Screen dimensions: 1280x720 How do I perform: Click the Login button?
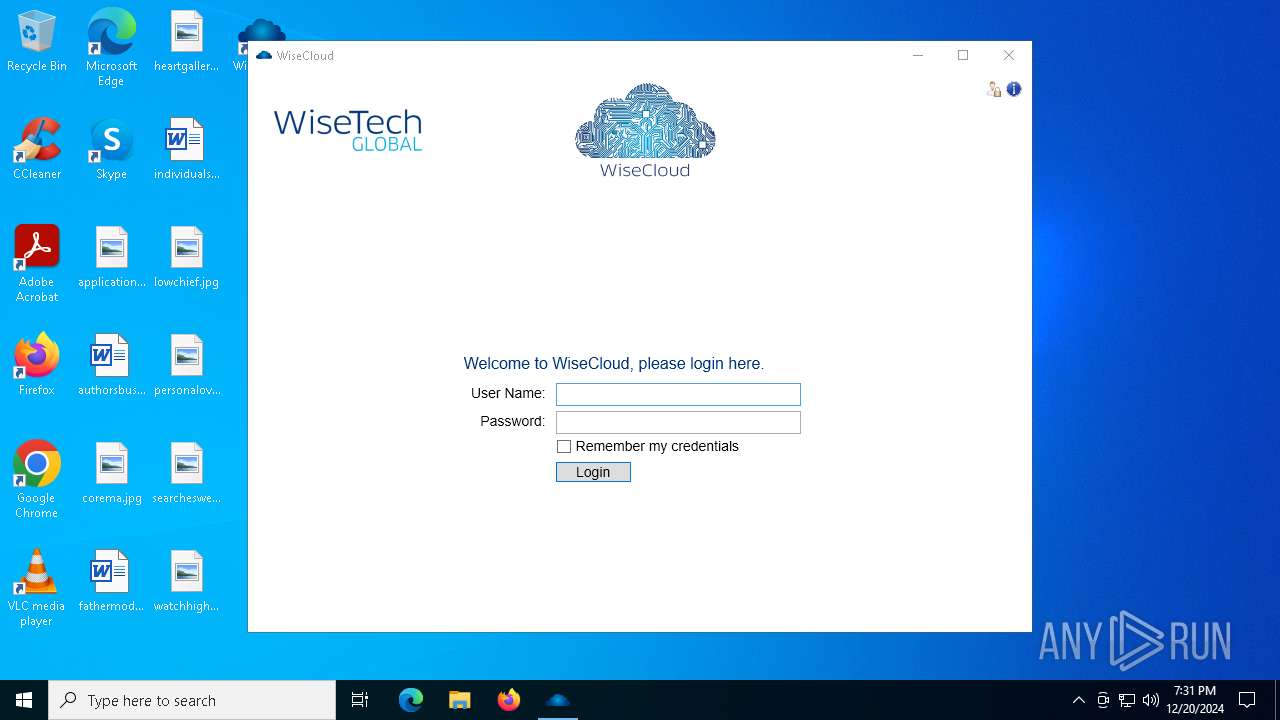[x=593, y=472]
